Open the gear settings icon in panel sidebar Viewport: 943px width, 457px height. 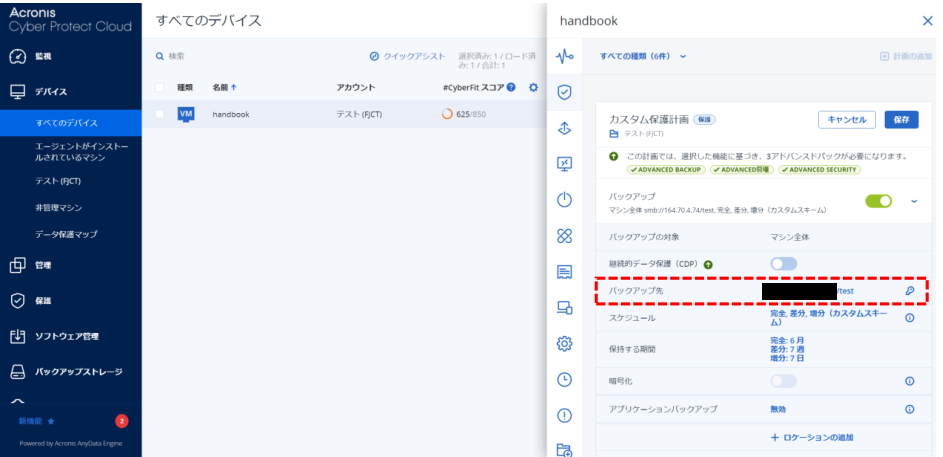[564, 343]
